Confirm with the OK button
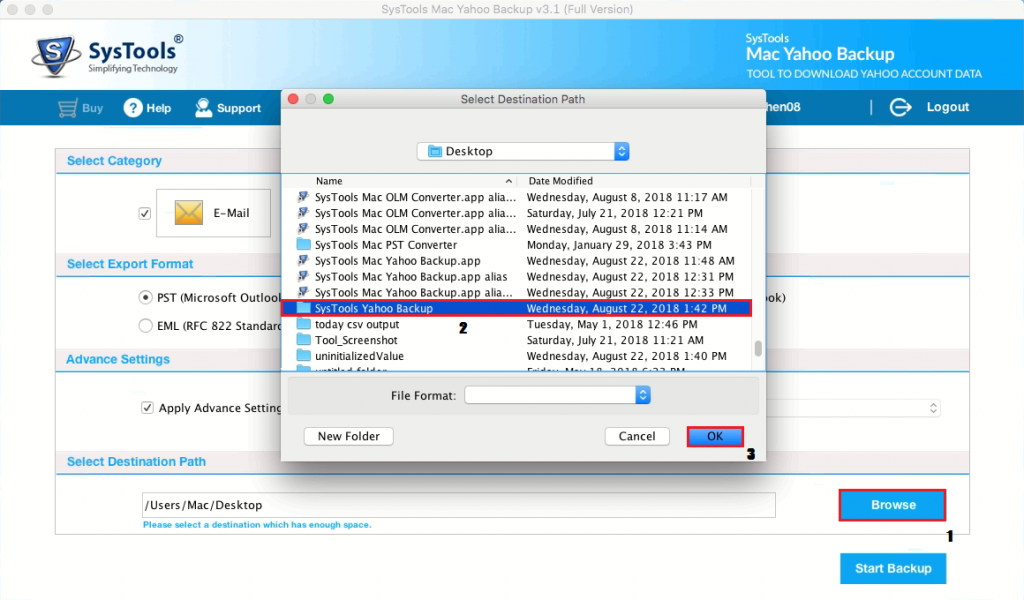Image resolution: width=1024 pixels, height=600 pixels. tap(715, 436)
